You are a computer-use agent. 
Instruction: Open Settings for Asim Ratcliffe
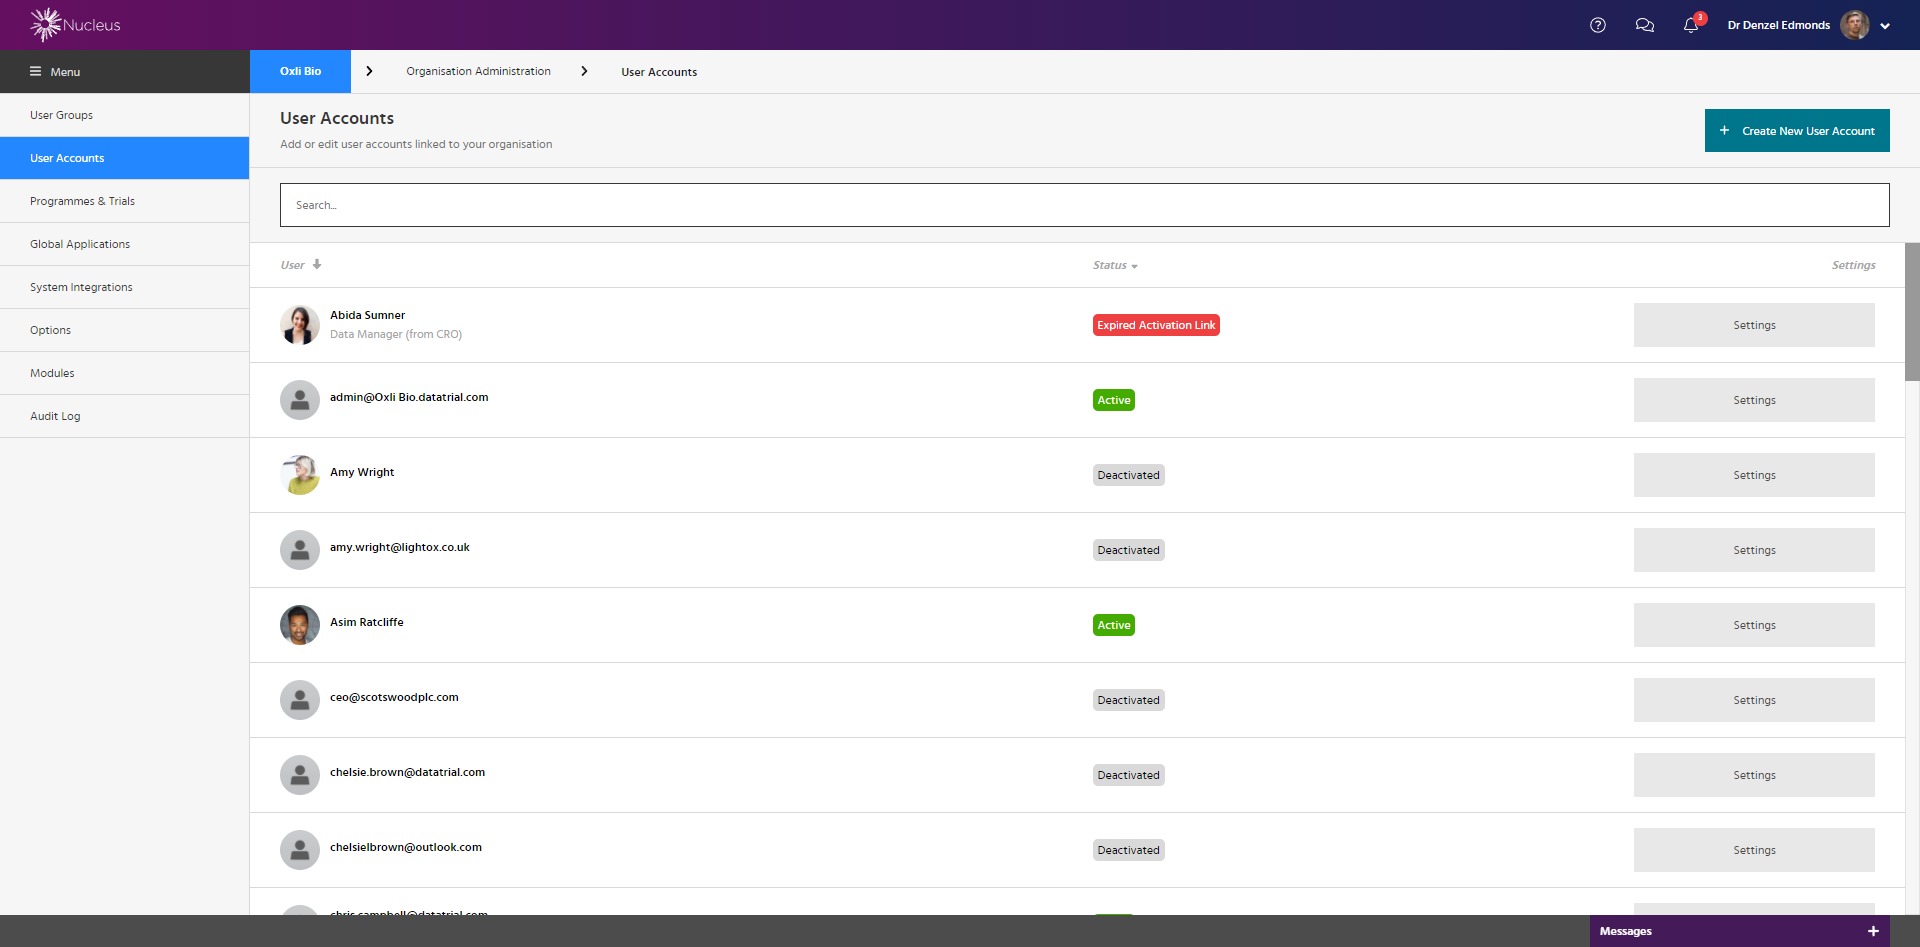point(1754,625)
